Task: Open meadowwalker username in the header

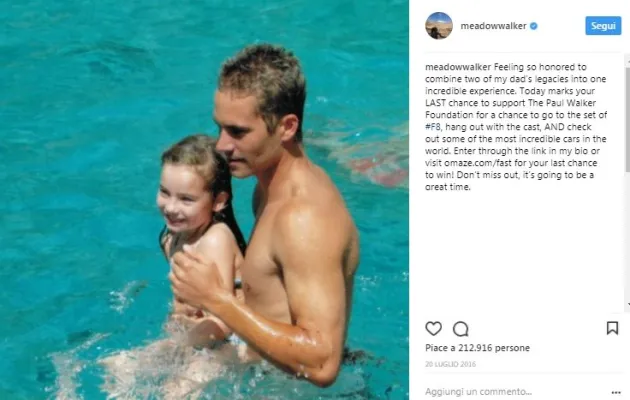Action: tap(493, 26)
